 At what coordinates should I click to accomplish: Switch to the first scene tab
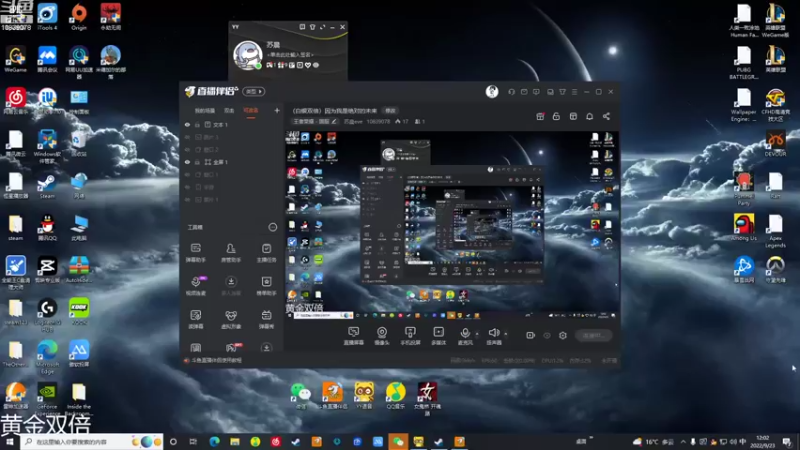pyautogui.click(x=205, y=110)
